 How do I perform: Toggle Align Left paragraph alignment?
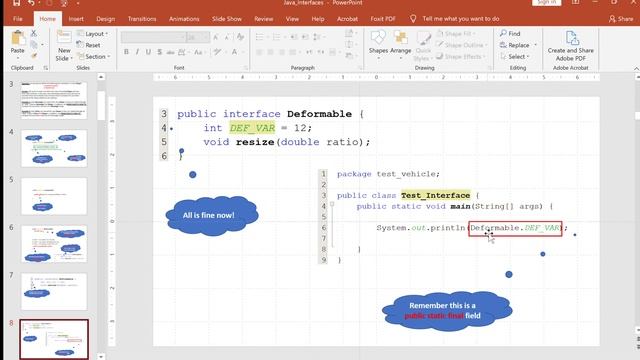pyautogui.click(x=259, y=52)
